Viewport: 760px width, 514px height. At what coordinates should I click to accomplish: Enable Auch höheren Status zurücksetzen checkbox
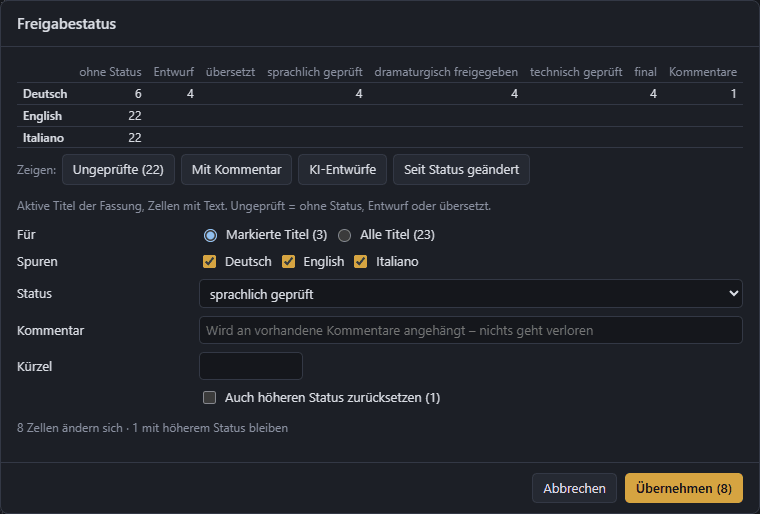coord(209,398)
